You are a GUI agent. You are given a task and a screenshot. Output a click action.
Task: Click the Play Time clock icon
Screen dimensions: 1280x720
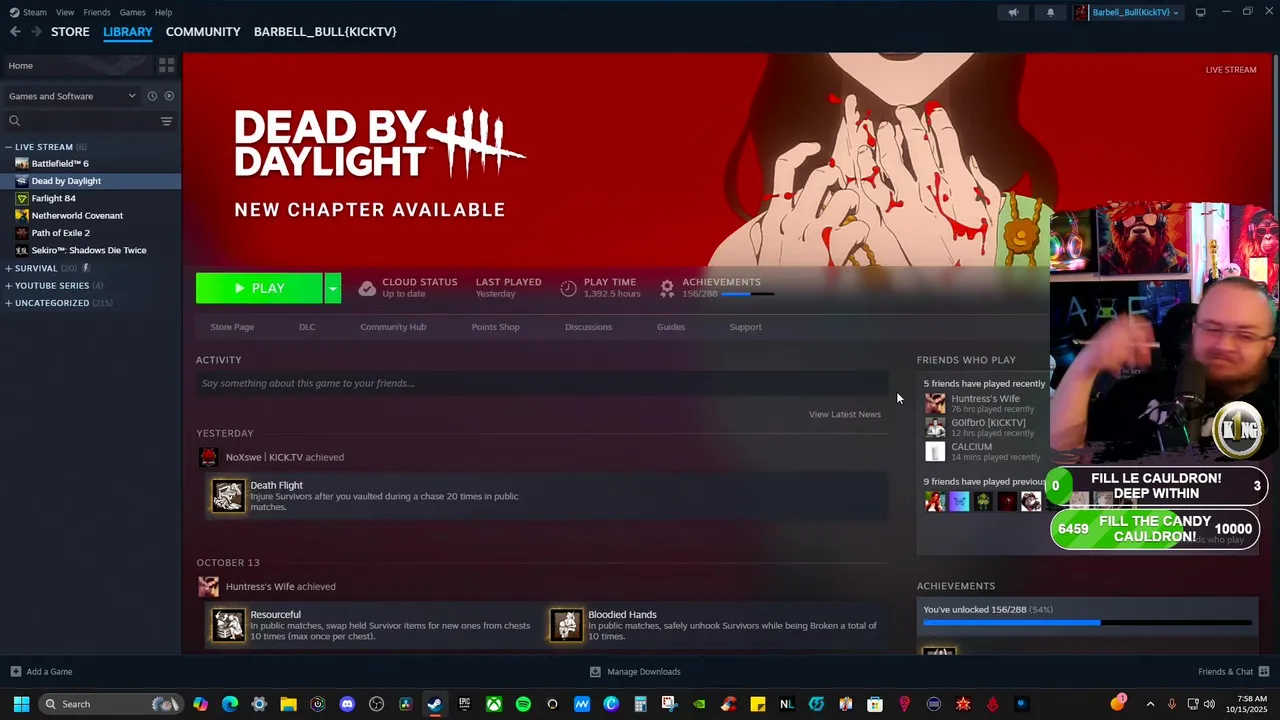click(568, 288)
